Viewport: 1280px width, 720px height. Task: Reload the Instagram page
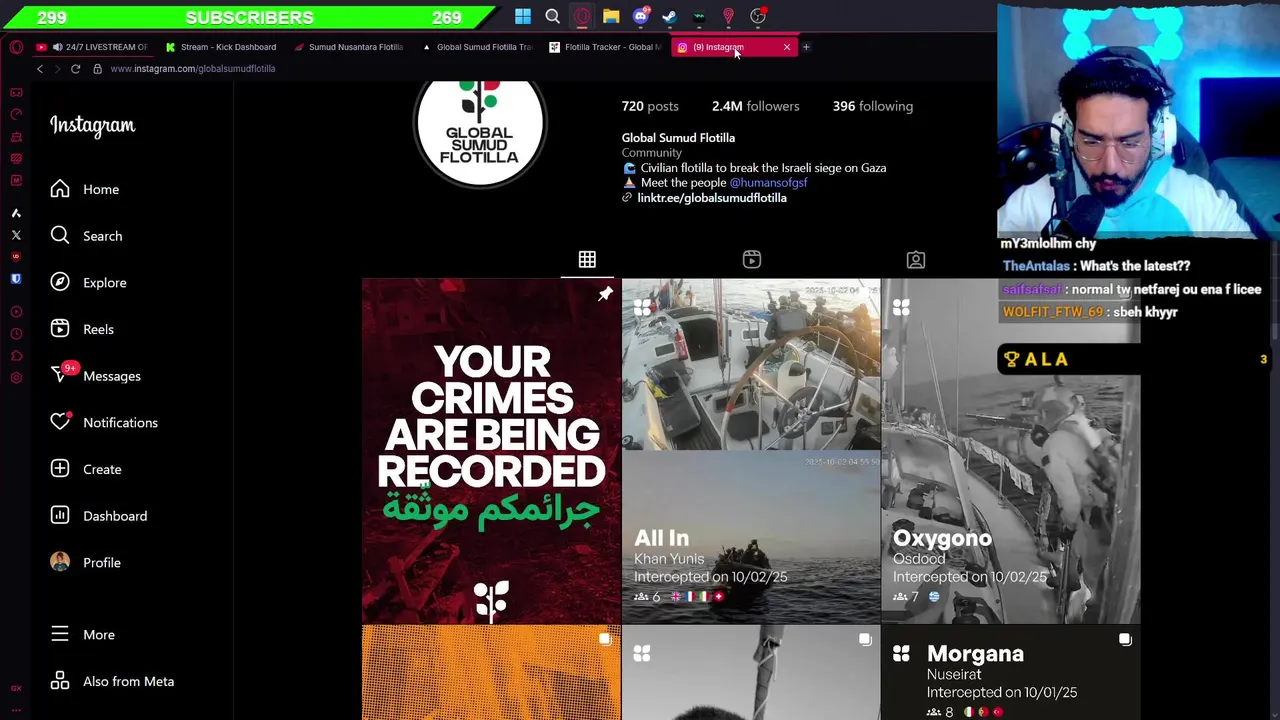click(75, 69)
